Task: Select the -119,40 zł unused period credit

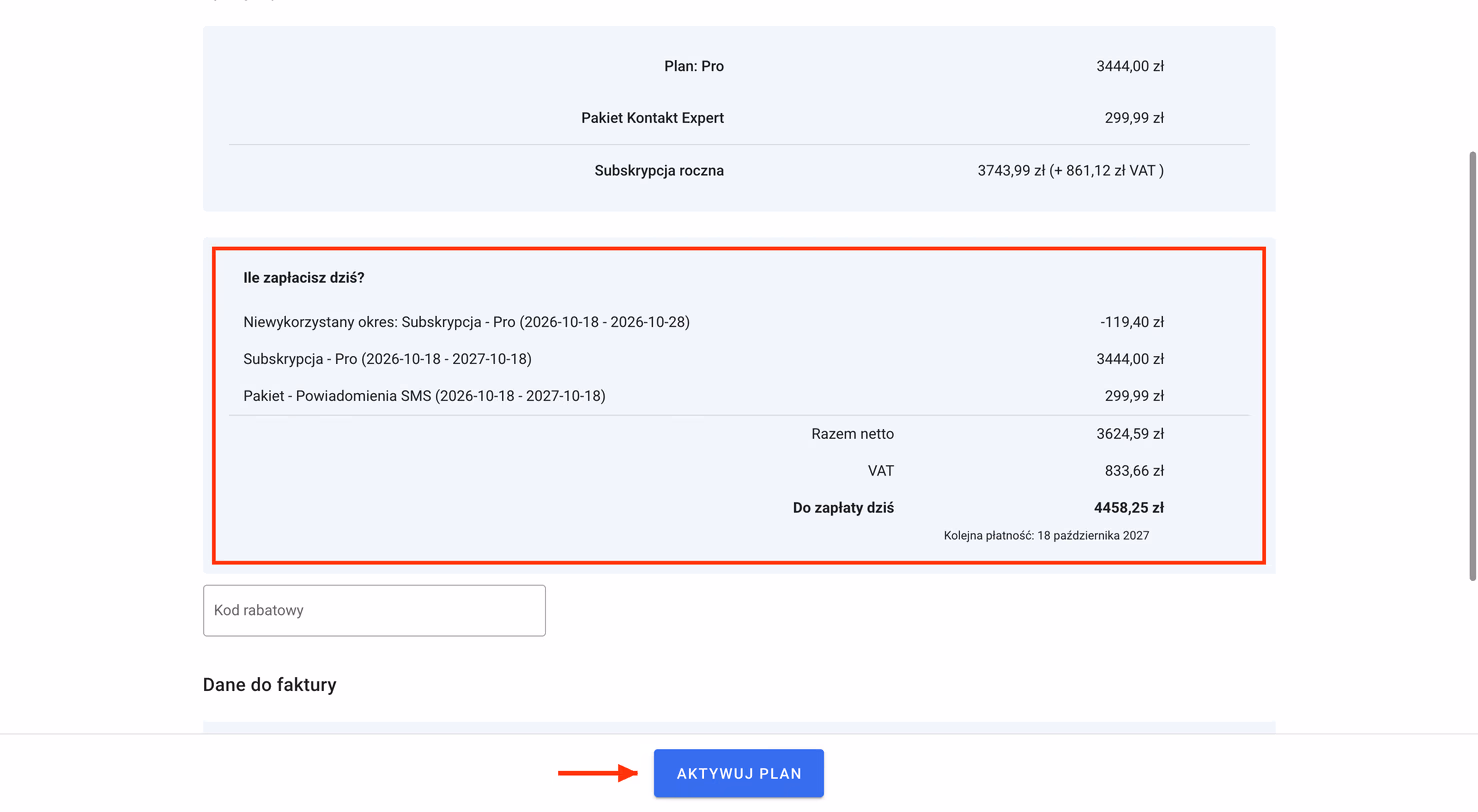Action: (1132, 322)
